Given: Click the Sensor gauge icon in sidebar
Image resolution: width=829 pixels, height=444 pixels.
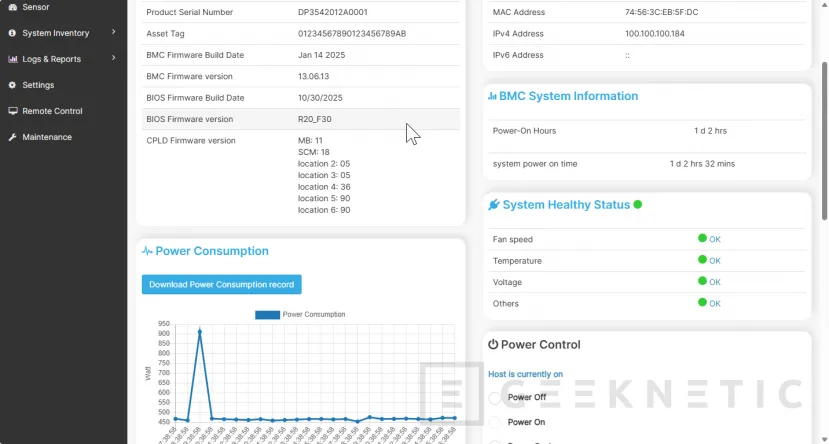Looking at the screenshot, I should pyautogui.click(x=13, y=7).
